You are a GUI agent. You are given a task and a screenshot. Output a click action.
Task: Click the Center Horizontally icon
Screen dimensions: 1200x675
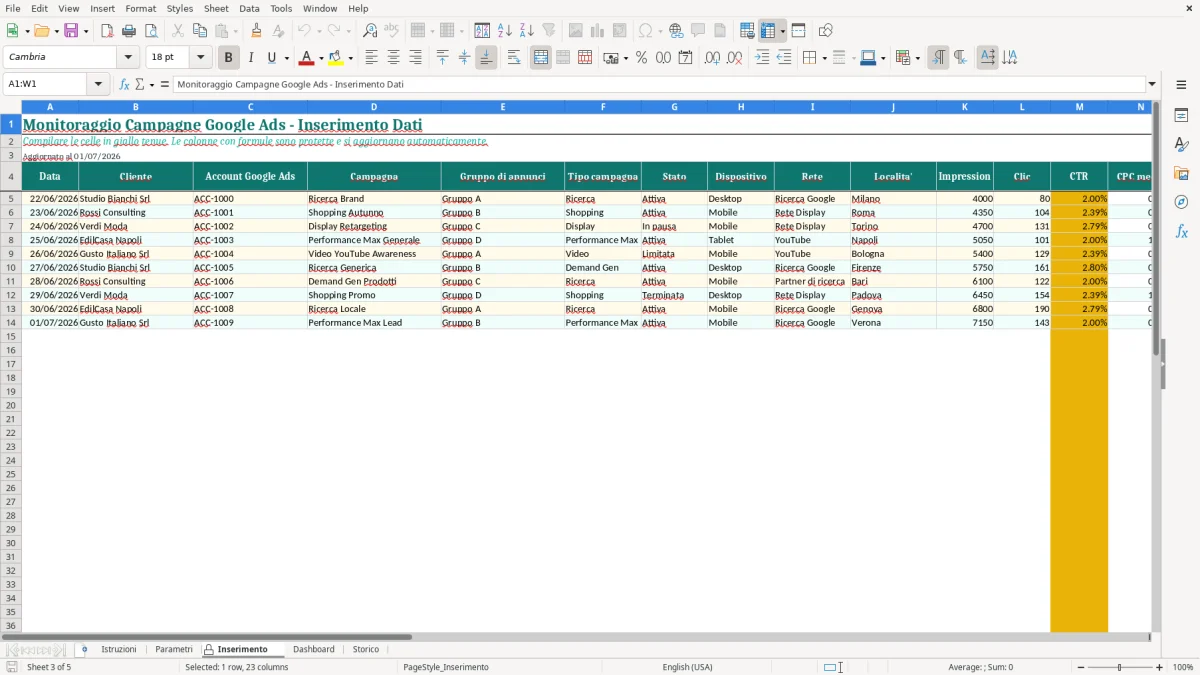(394, 58)
